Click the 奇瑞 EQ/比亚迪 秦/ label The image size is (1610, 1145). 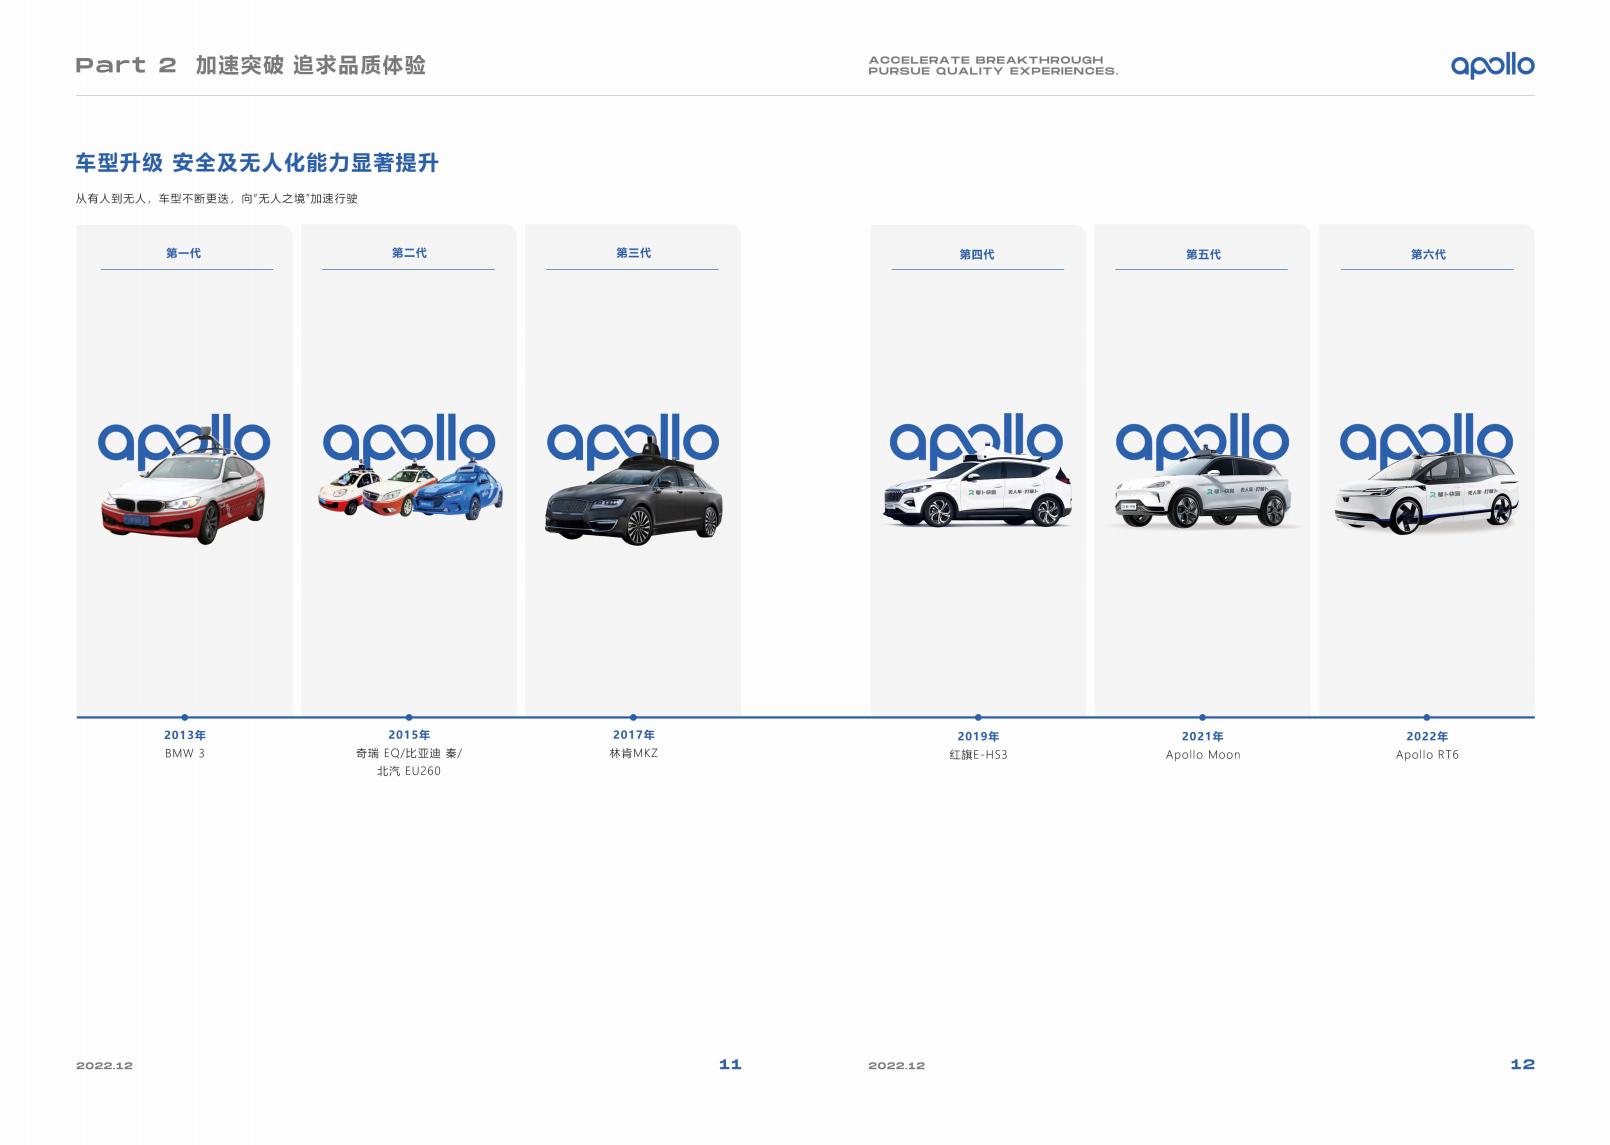409,753
